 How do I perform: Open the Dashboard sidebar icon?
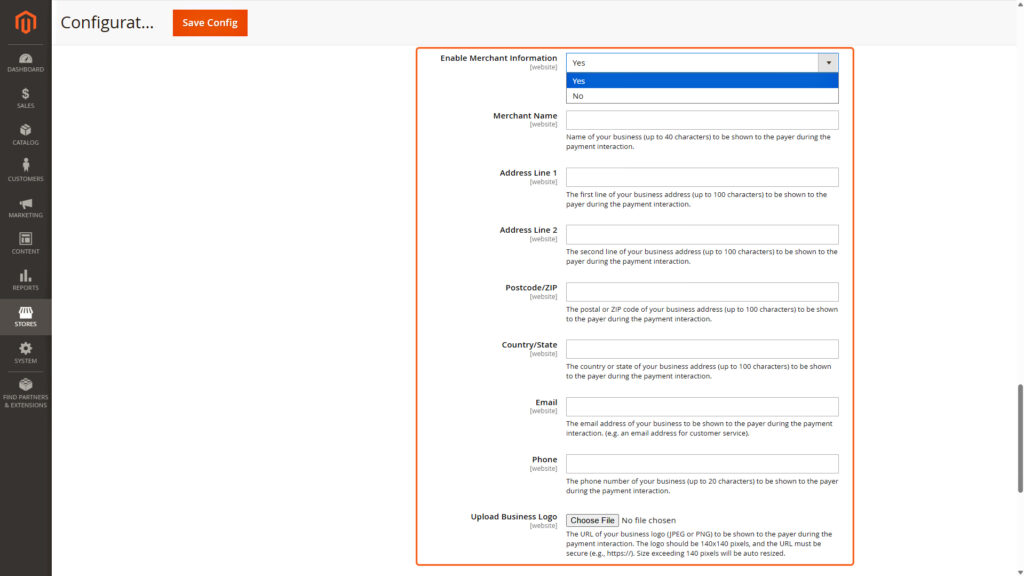[24, 62]
